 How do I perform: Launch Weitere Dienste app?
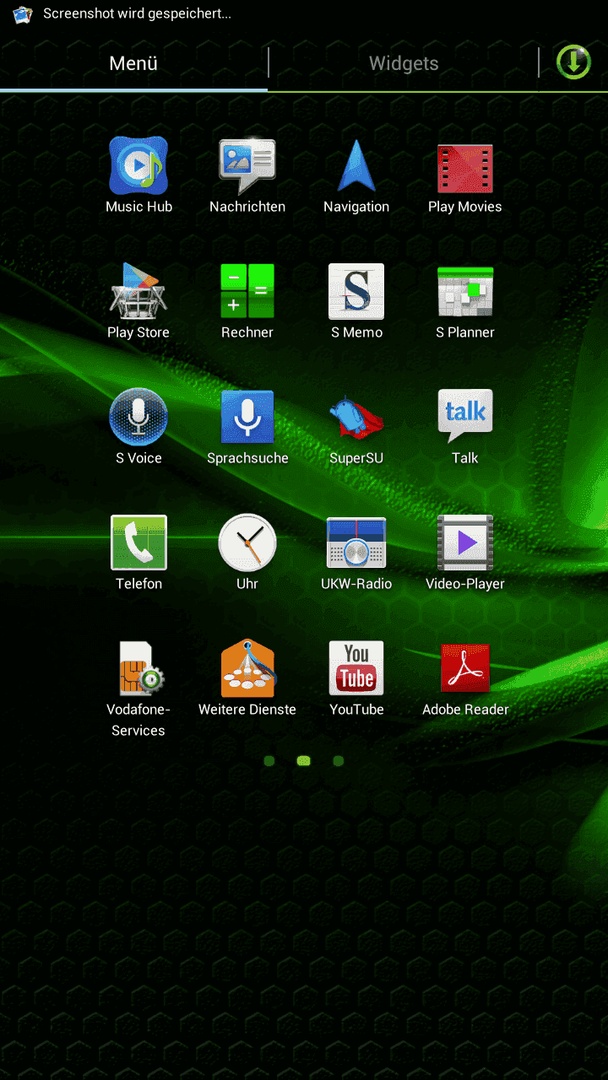(247, 668)
